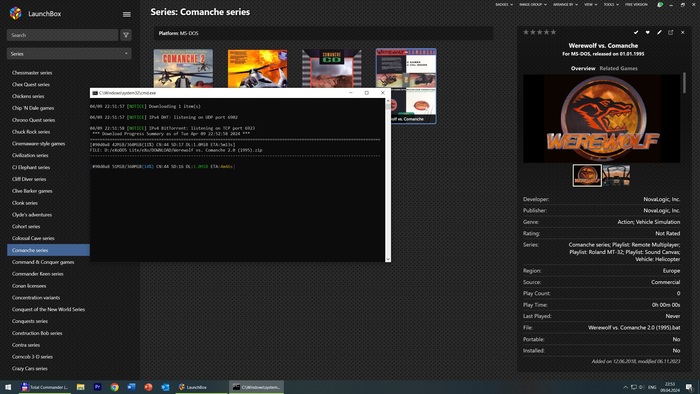
Task: Select Command & Conquer games in sidebar
Action: tap(43, 262)
